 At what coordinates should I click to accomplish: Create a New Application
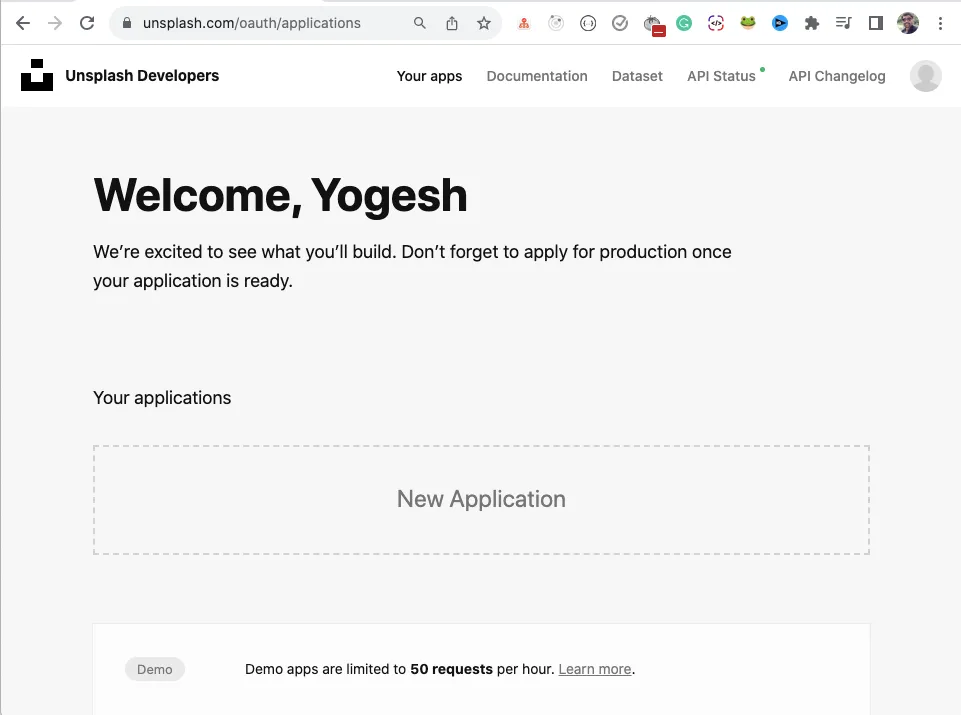pyautogui.click(x=481, y=499)
